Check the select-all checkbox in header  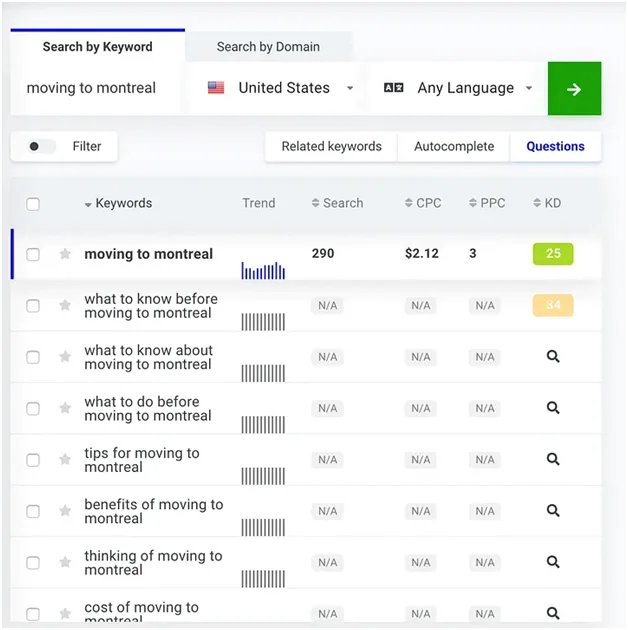pos(33,204)
